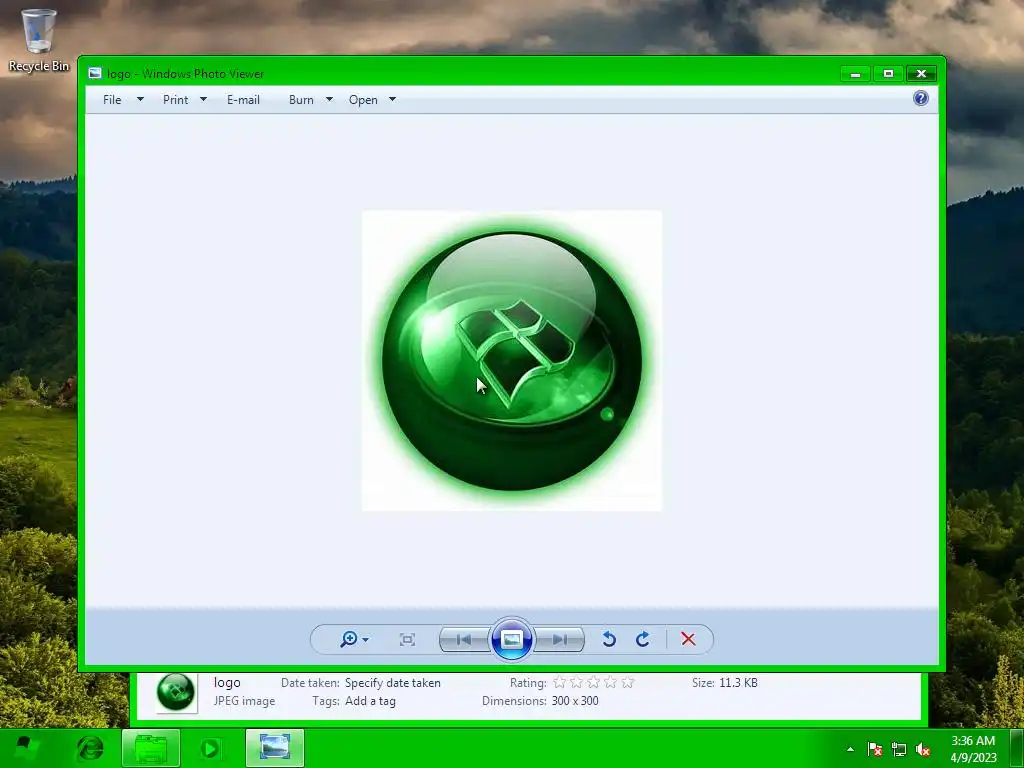This screenshot has height=768, width=1024.
Task: Click the 'logo' file name text
Action: (227, 682)
